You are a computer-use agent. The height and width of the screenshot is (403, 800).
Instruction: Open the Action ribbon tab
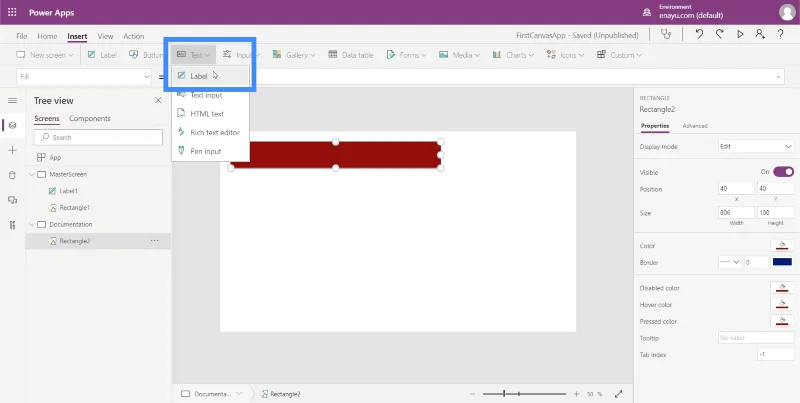[134, 36]
